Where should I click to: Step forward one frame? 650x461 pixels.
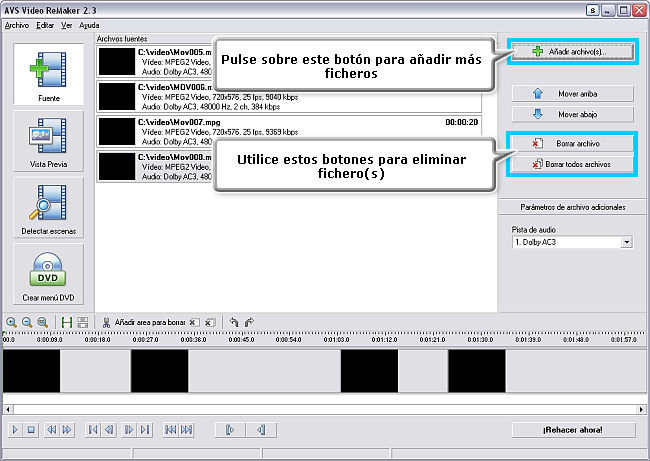129,429
